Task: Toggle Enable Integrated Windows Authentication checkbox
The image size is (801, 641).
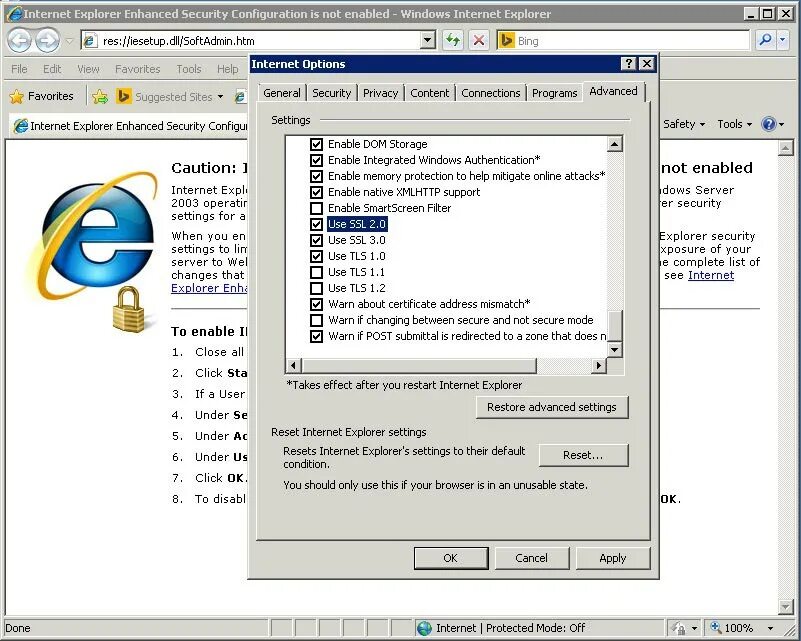Action: 316,160
